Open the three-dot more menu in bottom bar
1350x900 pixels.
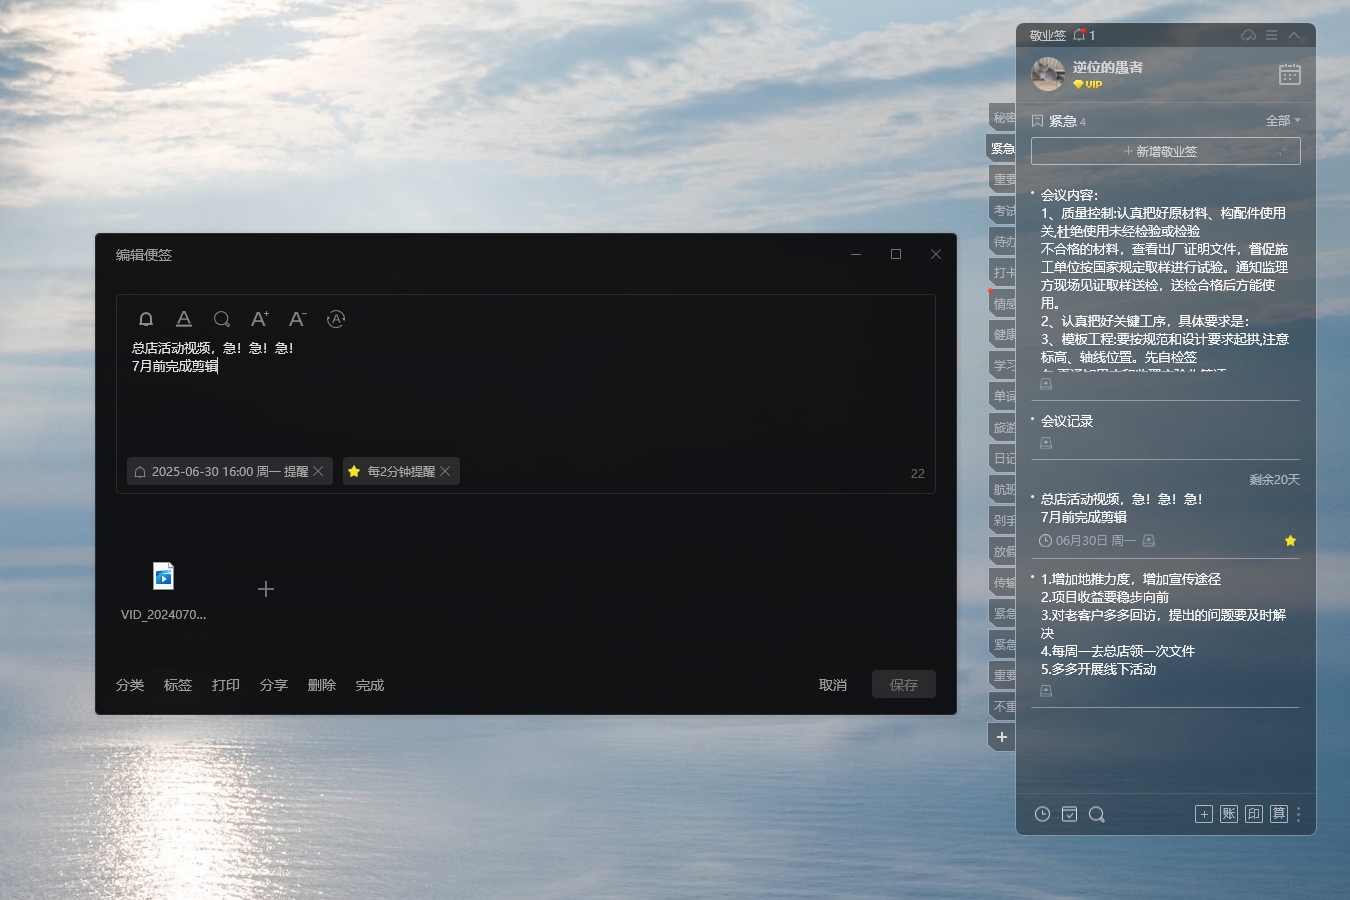[x=1299, y=814]
